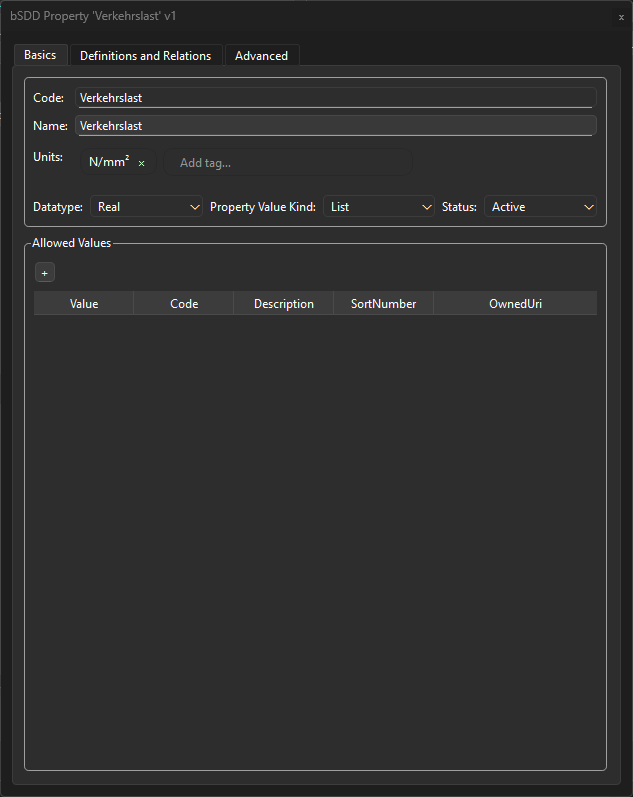Open the Advanced tab
Image resolution: width=633 pixels, height=797 pixels.
[261, 56]
